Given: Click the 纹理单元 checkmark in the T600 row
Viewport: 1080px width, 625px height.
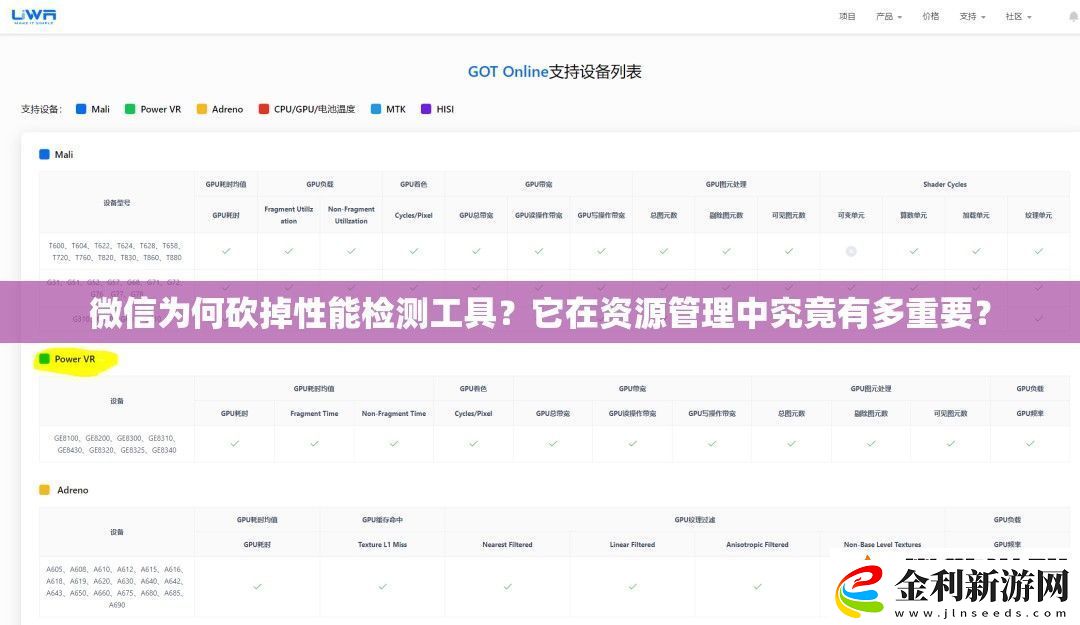Looking at the screenshot, I should coord(1038,252).
